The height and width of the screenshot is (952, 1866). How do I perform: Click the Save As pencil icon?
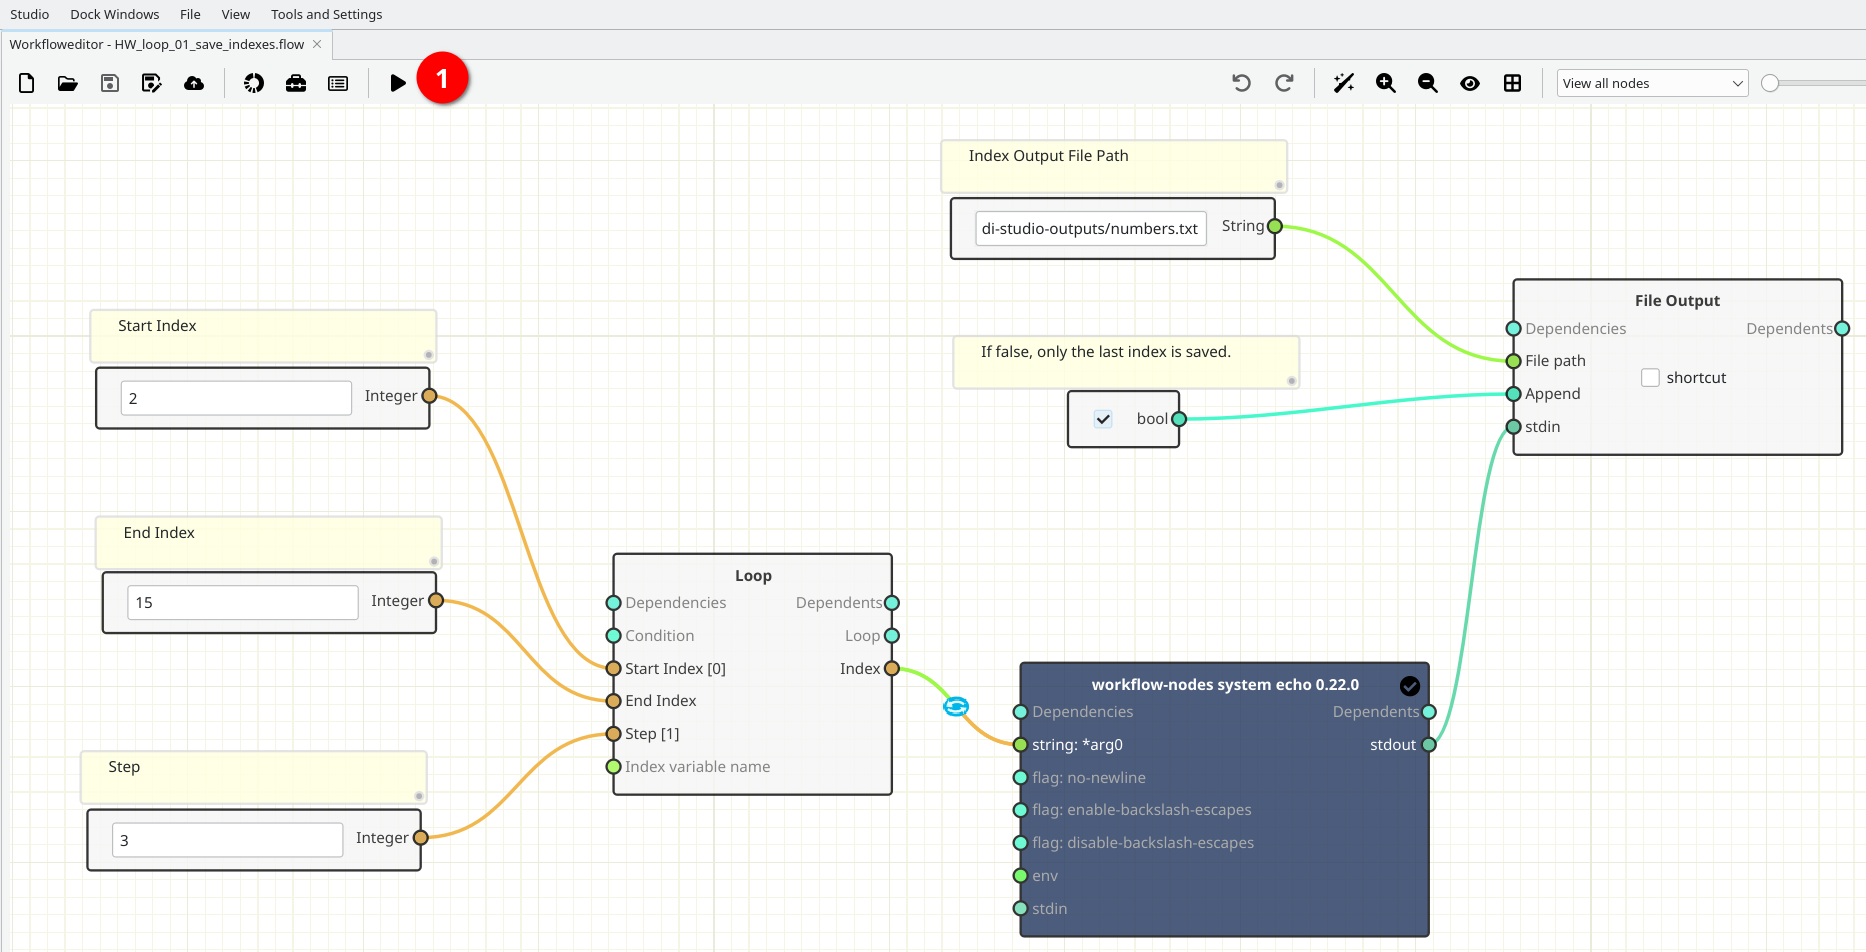[x=152, y=83]
